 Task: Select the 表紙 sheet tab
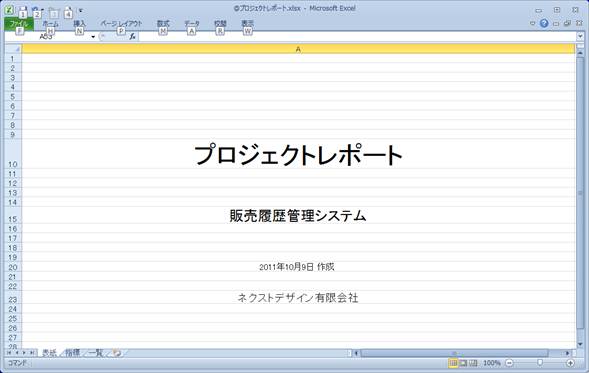(49, 353)
